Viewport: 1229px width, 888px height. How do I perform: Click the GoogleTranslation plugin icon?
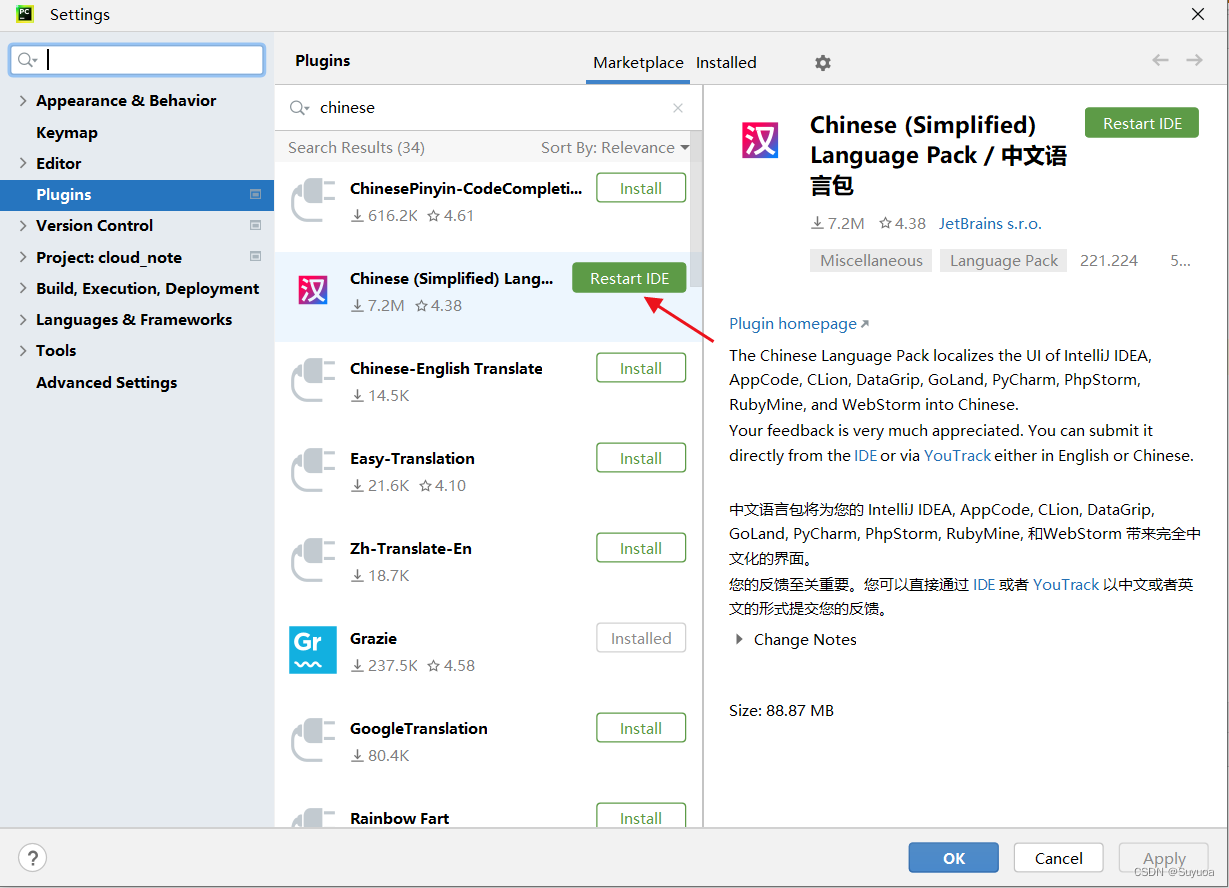click(x=312, y=740)
